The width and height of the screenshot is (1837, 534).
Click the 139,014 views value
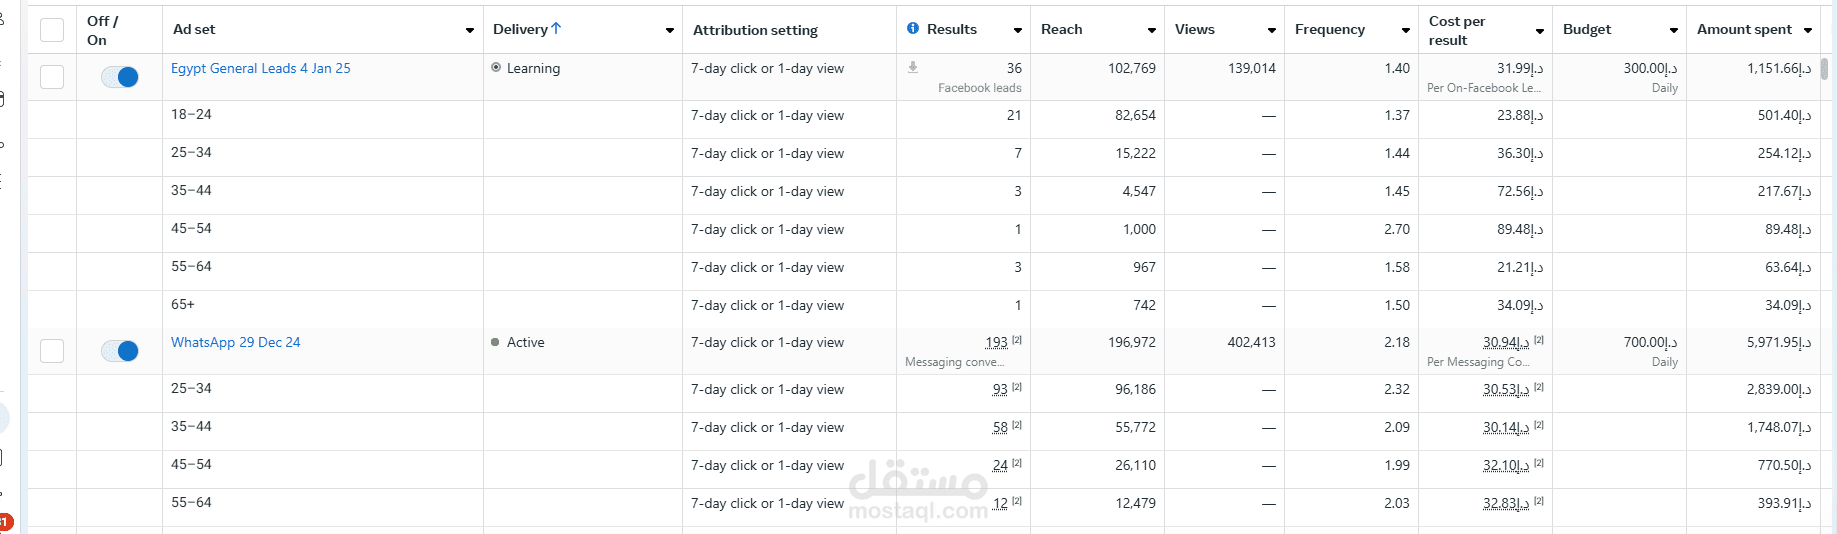[x=1252, y=68]
